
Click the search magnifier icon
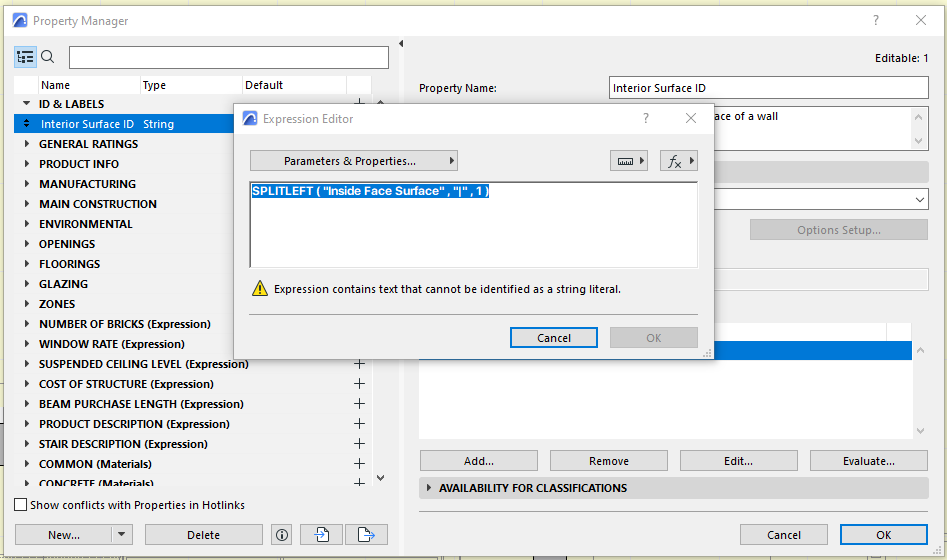(48, 57)
